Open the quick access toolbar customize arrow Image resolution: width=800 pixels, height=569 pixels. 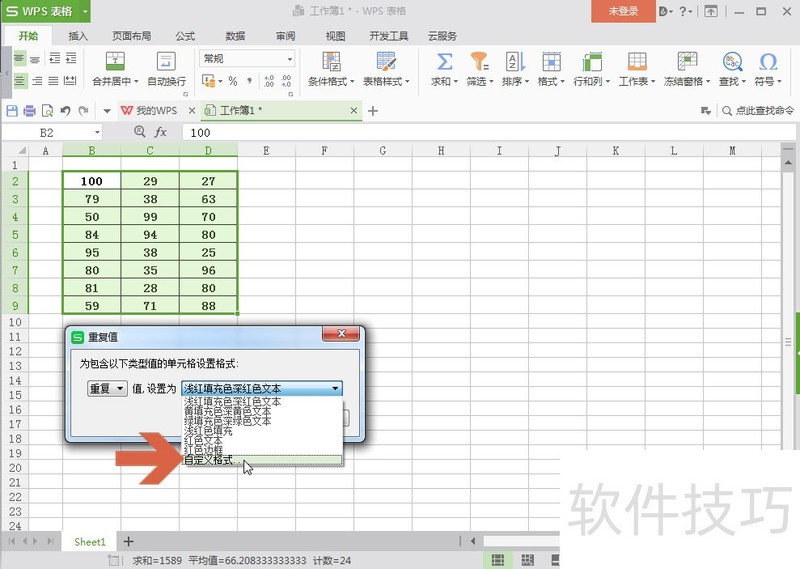pos(107,111)
